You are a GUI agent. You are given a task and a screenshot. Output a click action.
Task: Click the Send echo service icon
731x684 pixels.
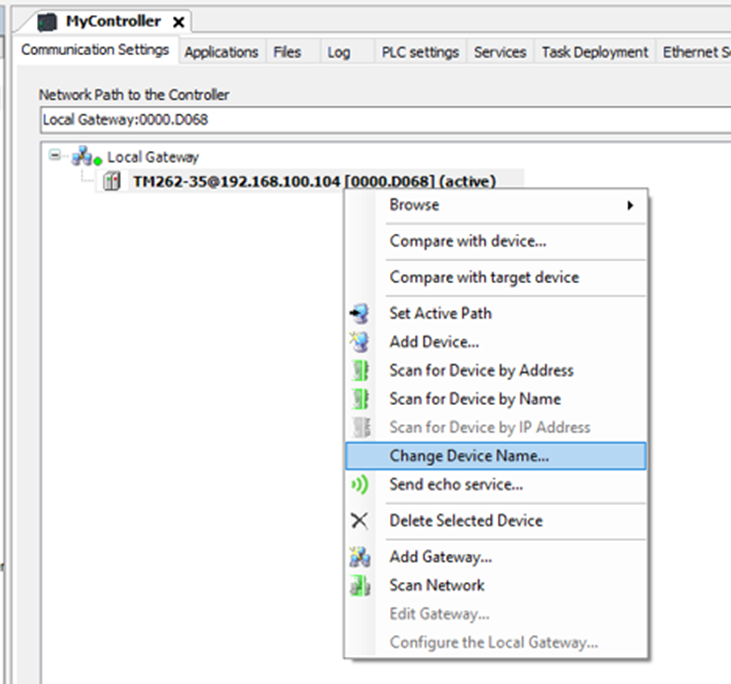[359, 484]
